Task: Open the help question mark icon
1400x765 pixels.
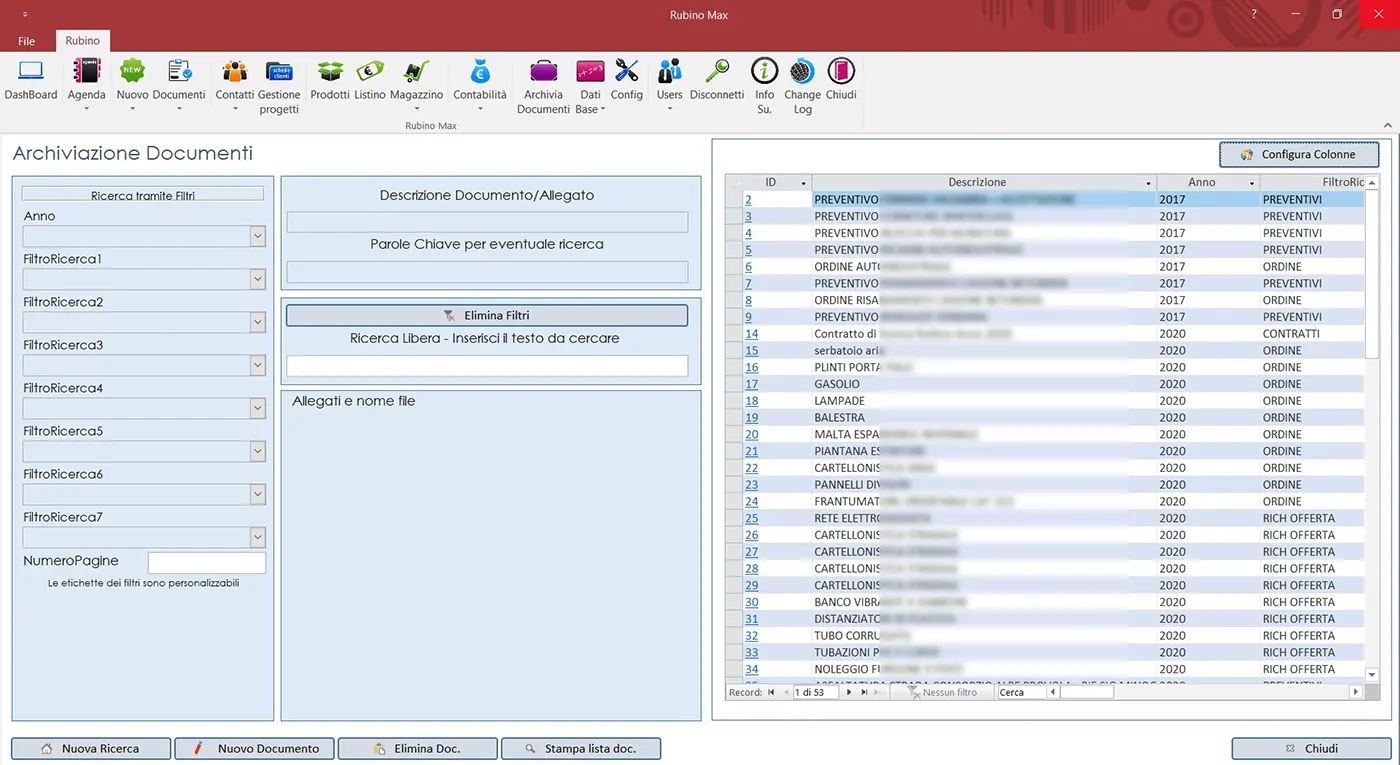Action: 1254,14
